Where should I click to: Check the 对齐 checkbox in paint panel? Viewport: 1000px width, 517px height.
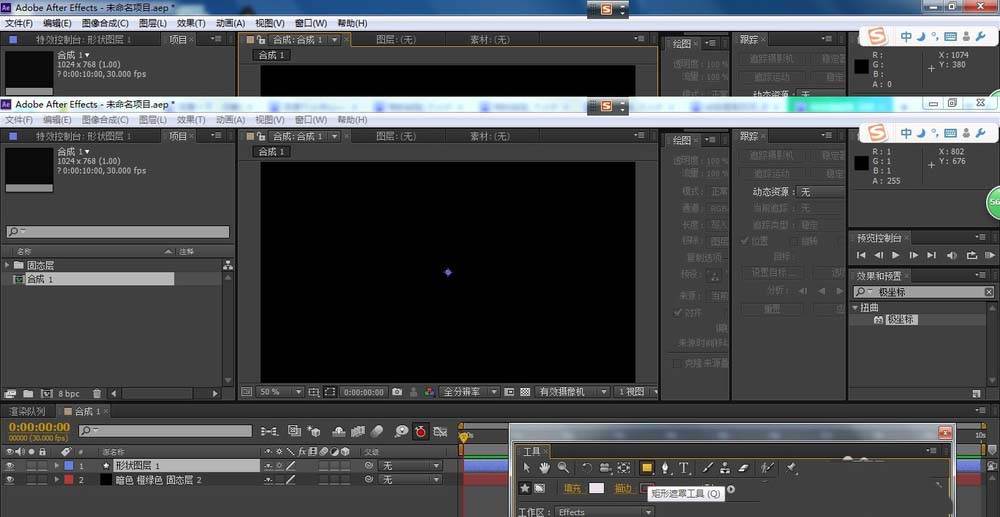click(679, 313)
